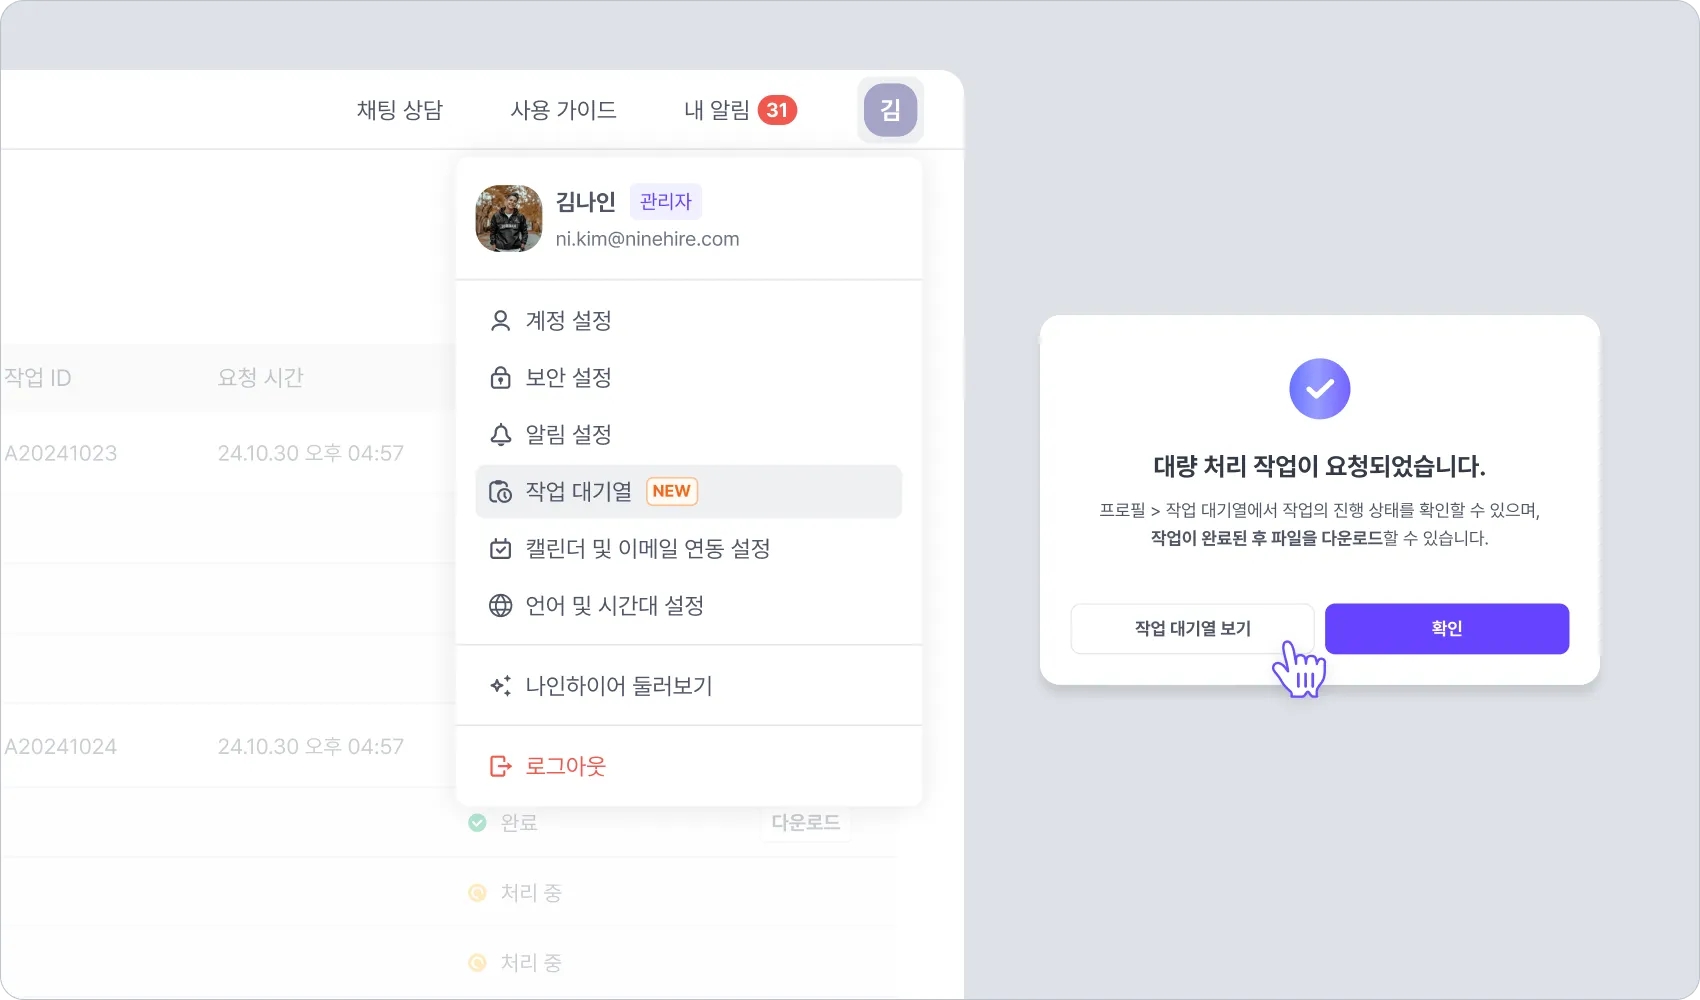
Task: Open 채팅 상담 in the top bar
Action: 400,110
